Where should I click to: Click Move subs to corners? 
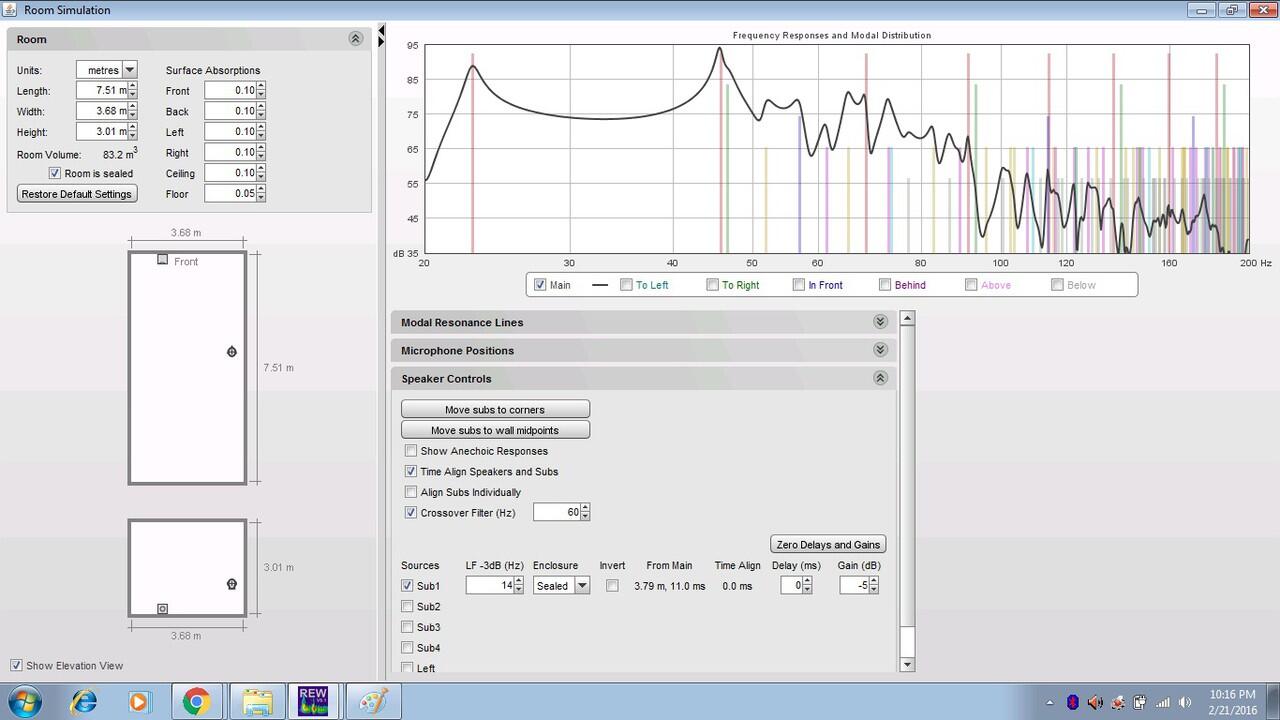click(495, 410)
